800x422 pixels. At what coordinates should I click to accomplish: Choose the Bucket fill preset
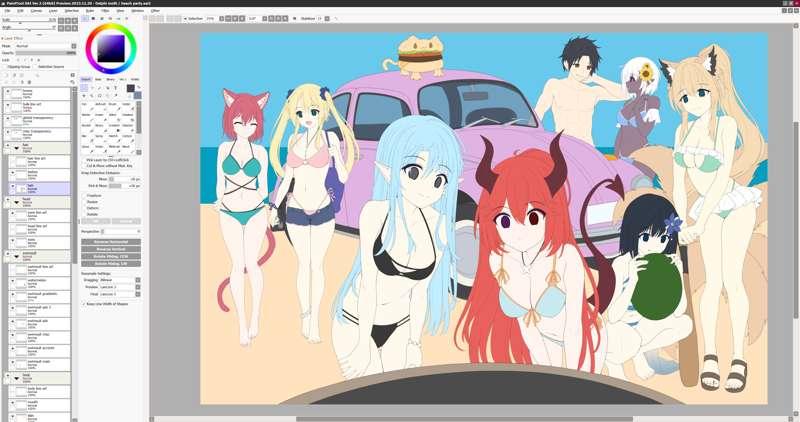[88, 129]
